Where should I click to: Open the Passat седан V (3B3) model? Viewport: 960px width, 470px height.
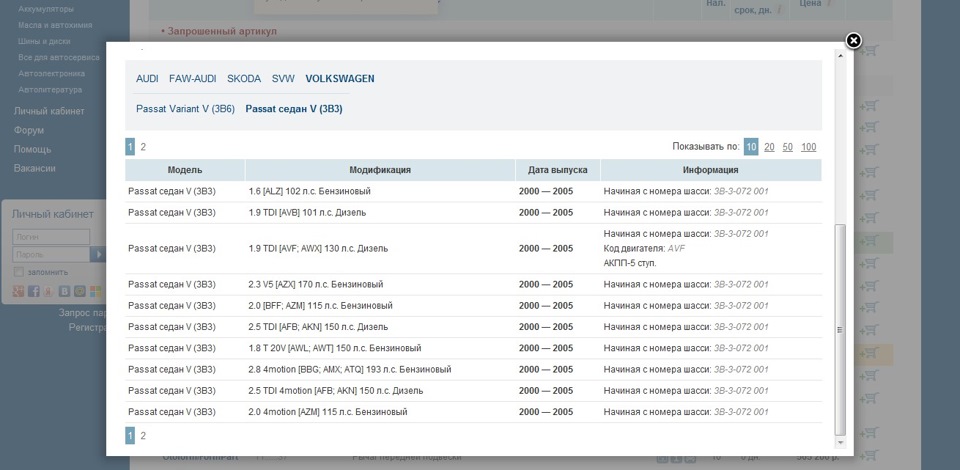point(294,109)
